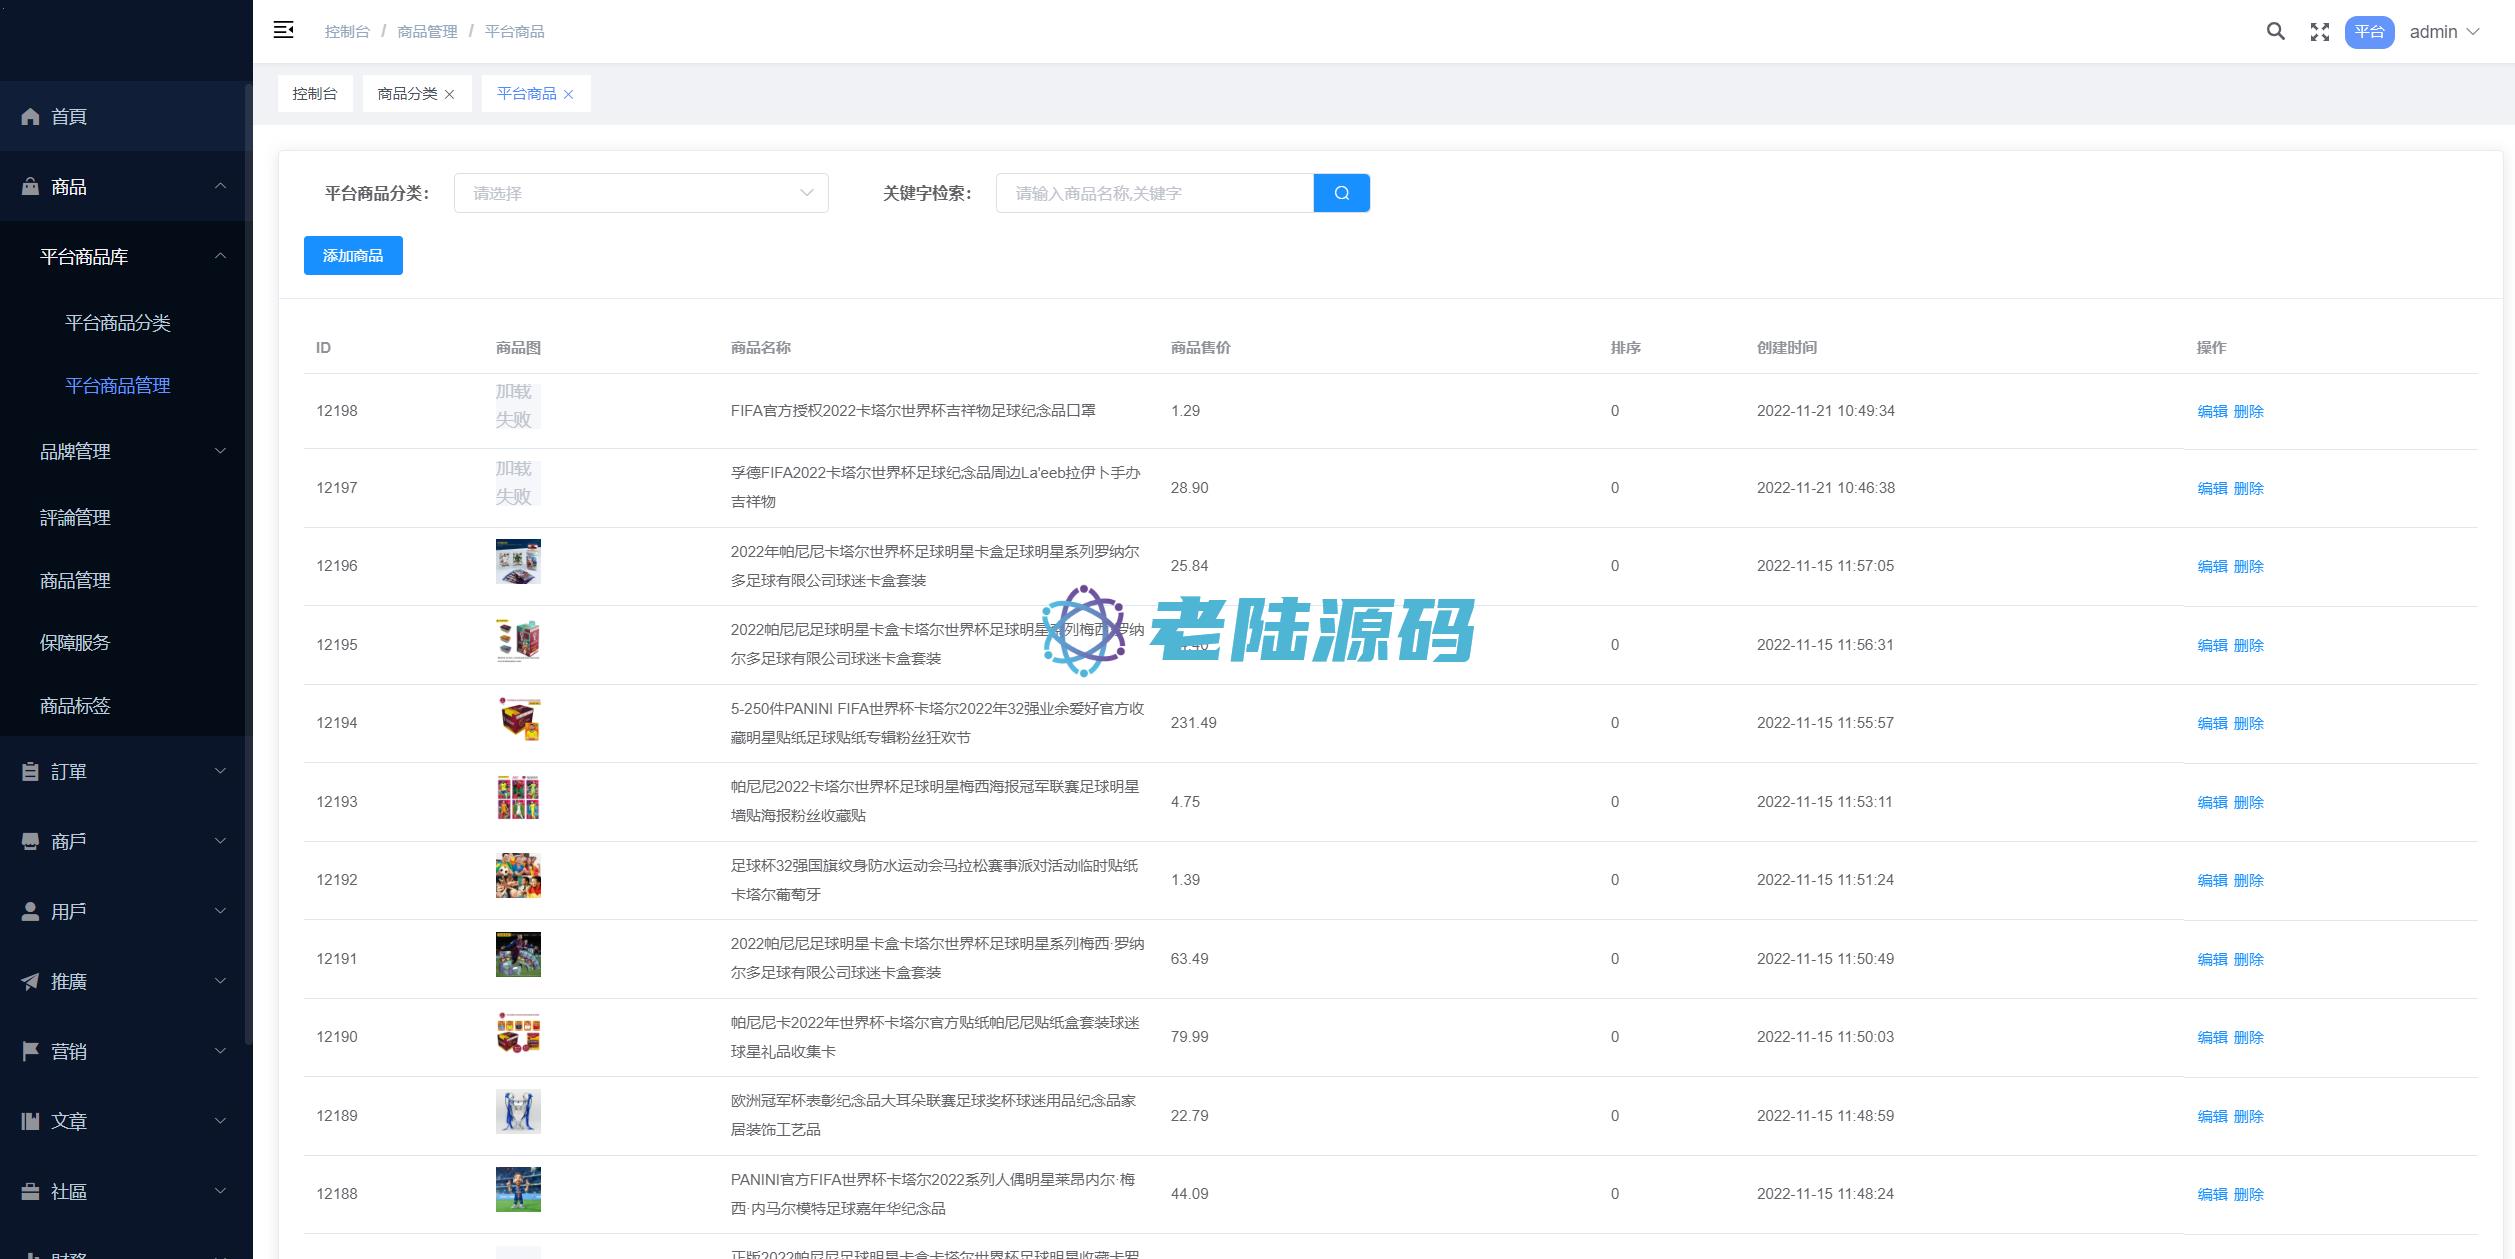Go to 首頁 in the sidebar

[68, 117]
